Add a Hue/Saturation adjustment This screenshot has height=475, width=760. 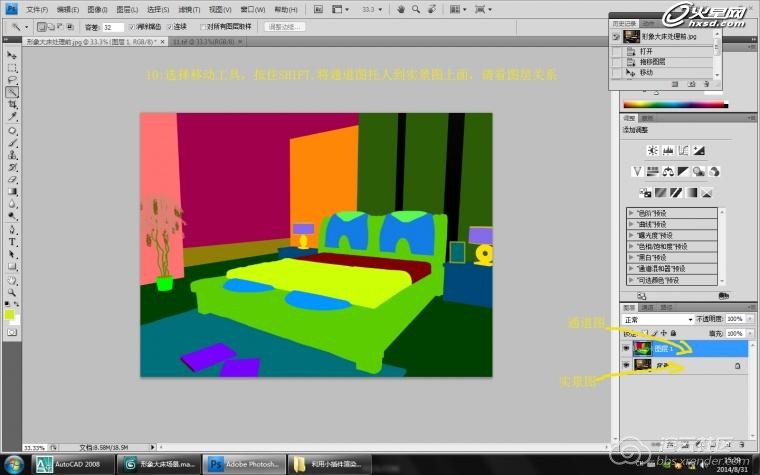[652, 171]
